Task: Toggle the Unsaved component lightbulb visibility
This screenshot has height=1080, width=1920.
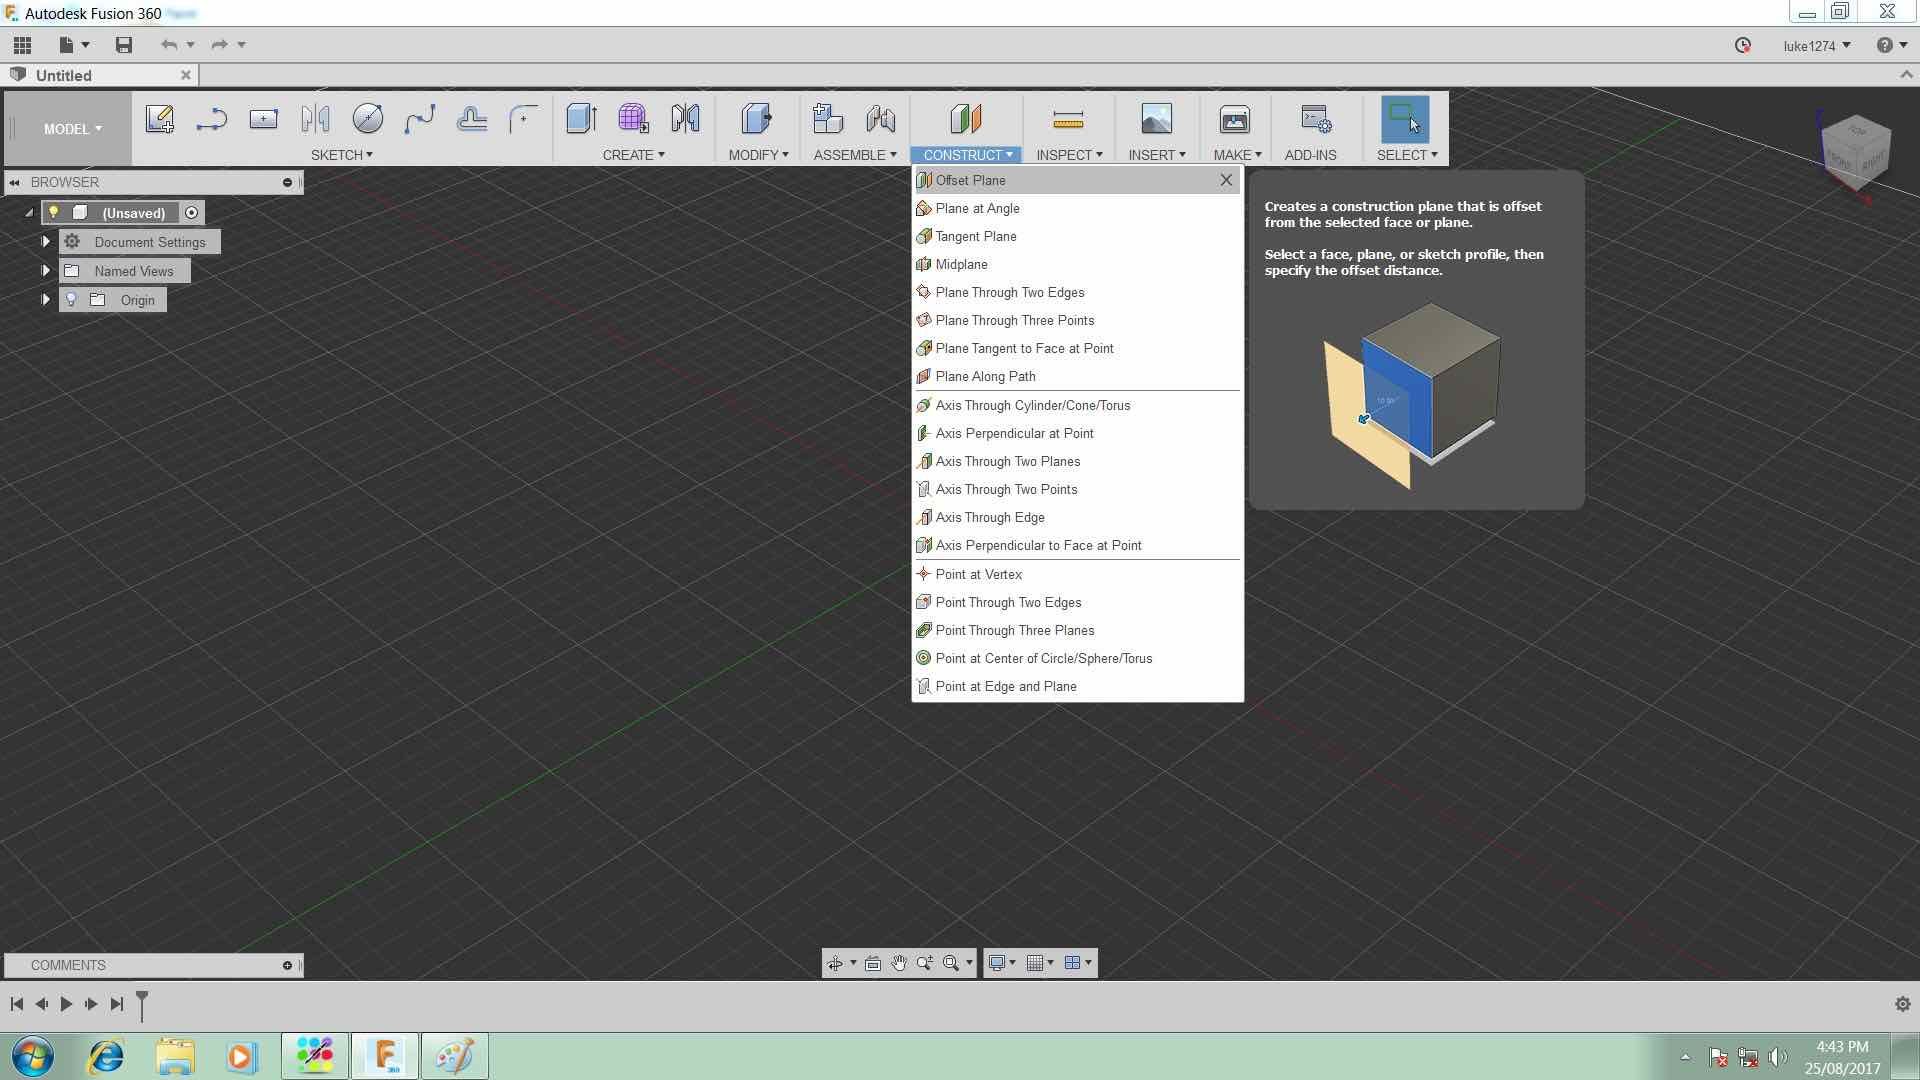Action: (54, 212)
